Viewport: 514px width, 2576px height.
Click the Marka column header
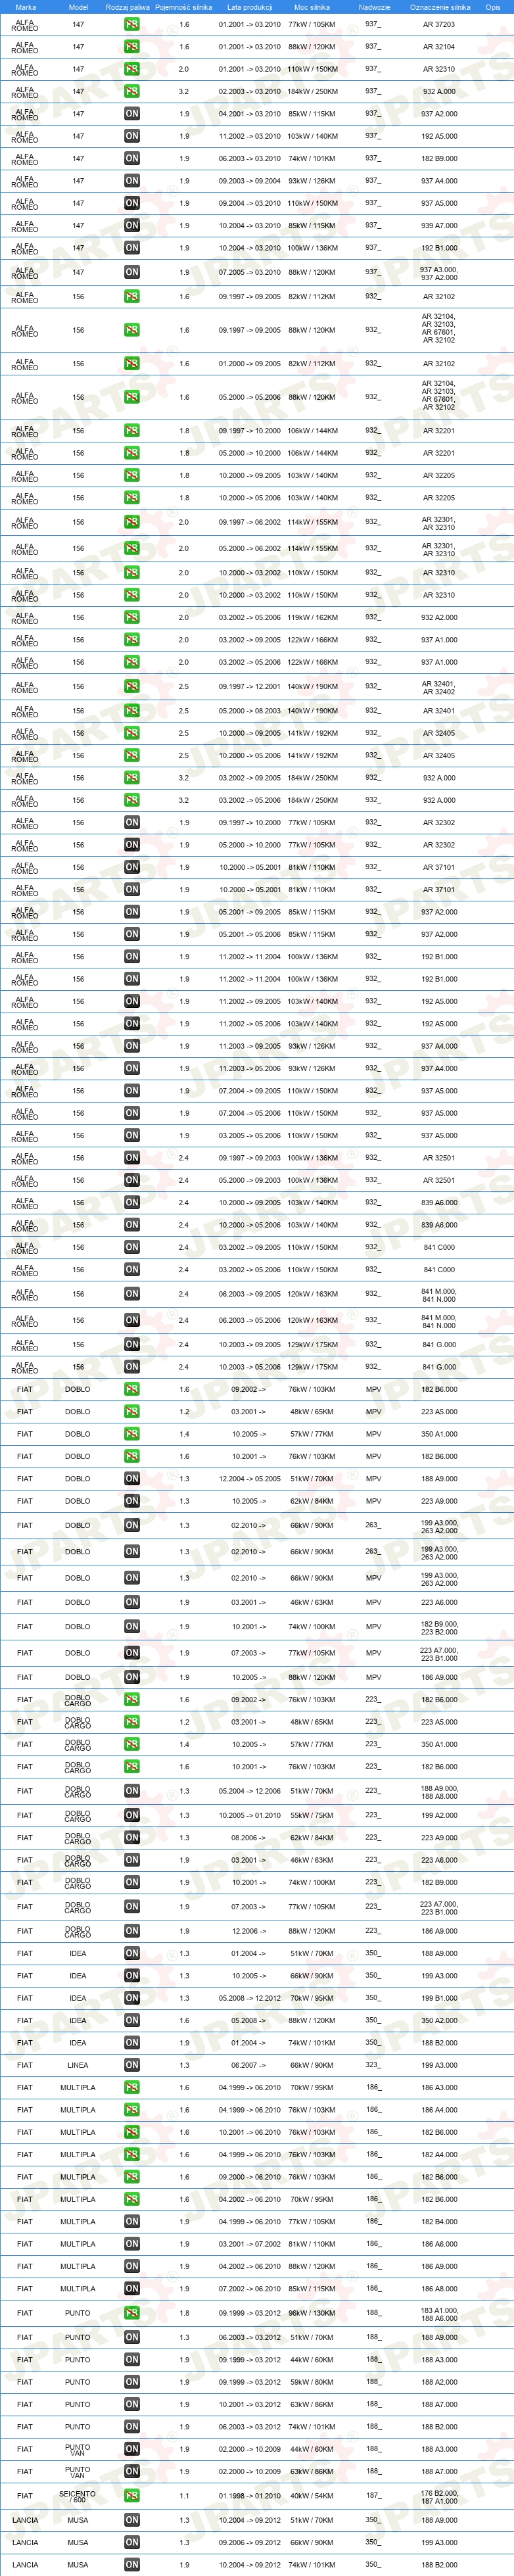[25, 7]
